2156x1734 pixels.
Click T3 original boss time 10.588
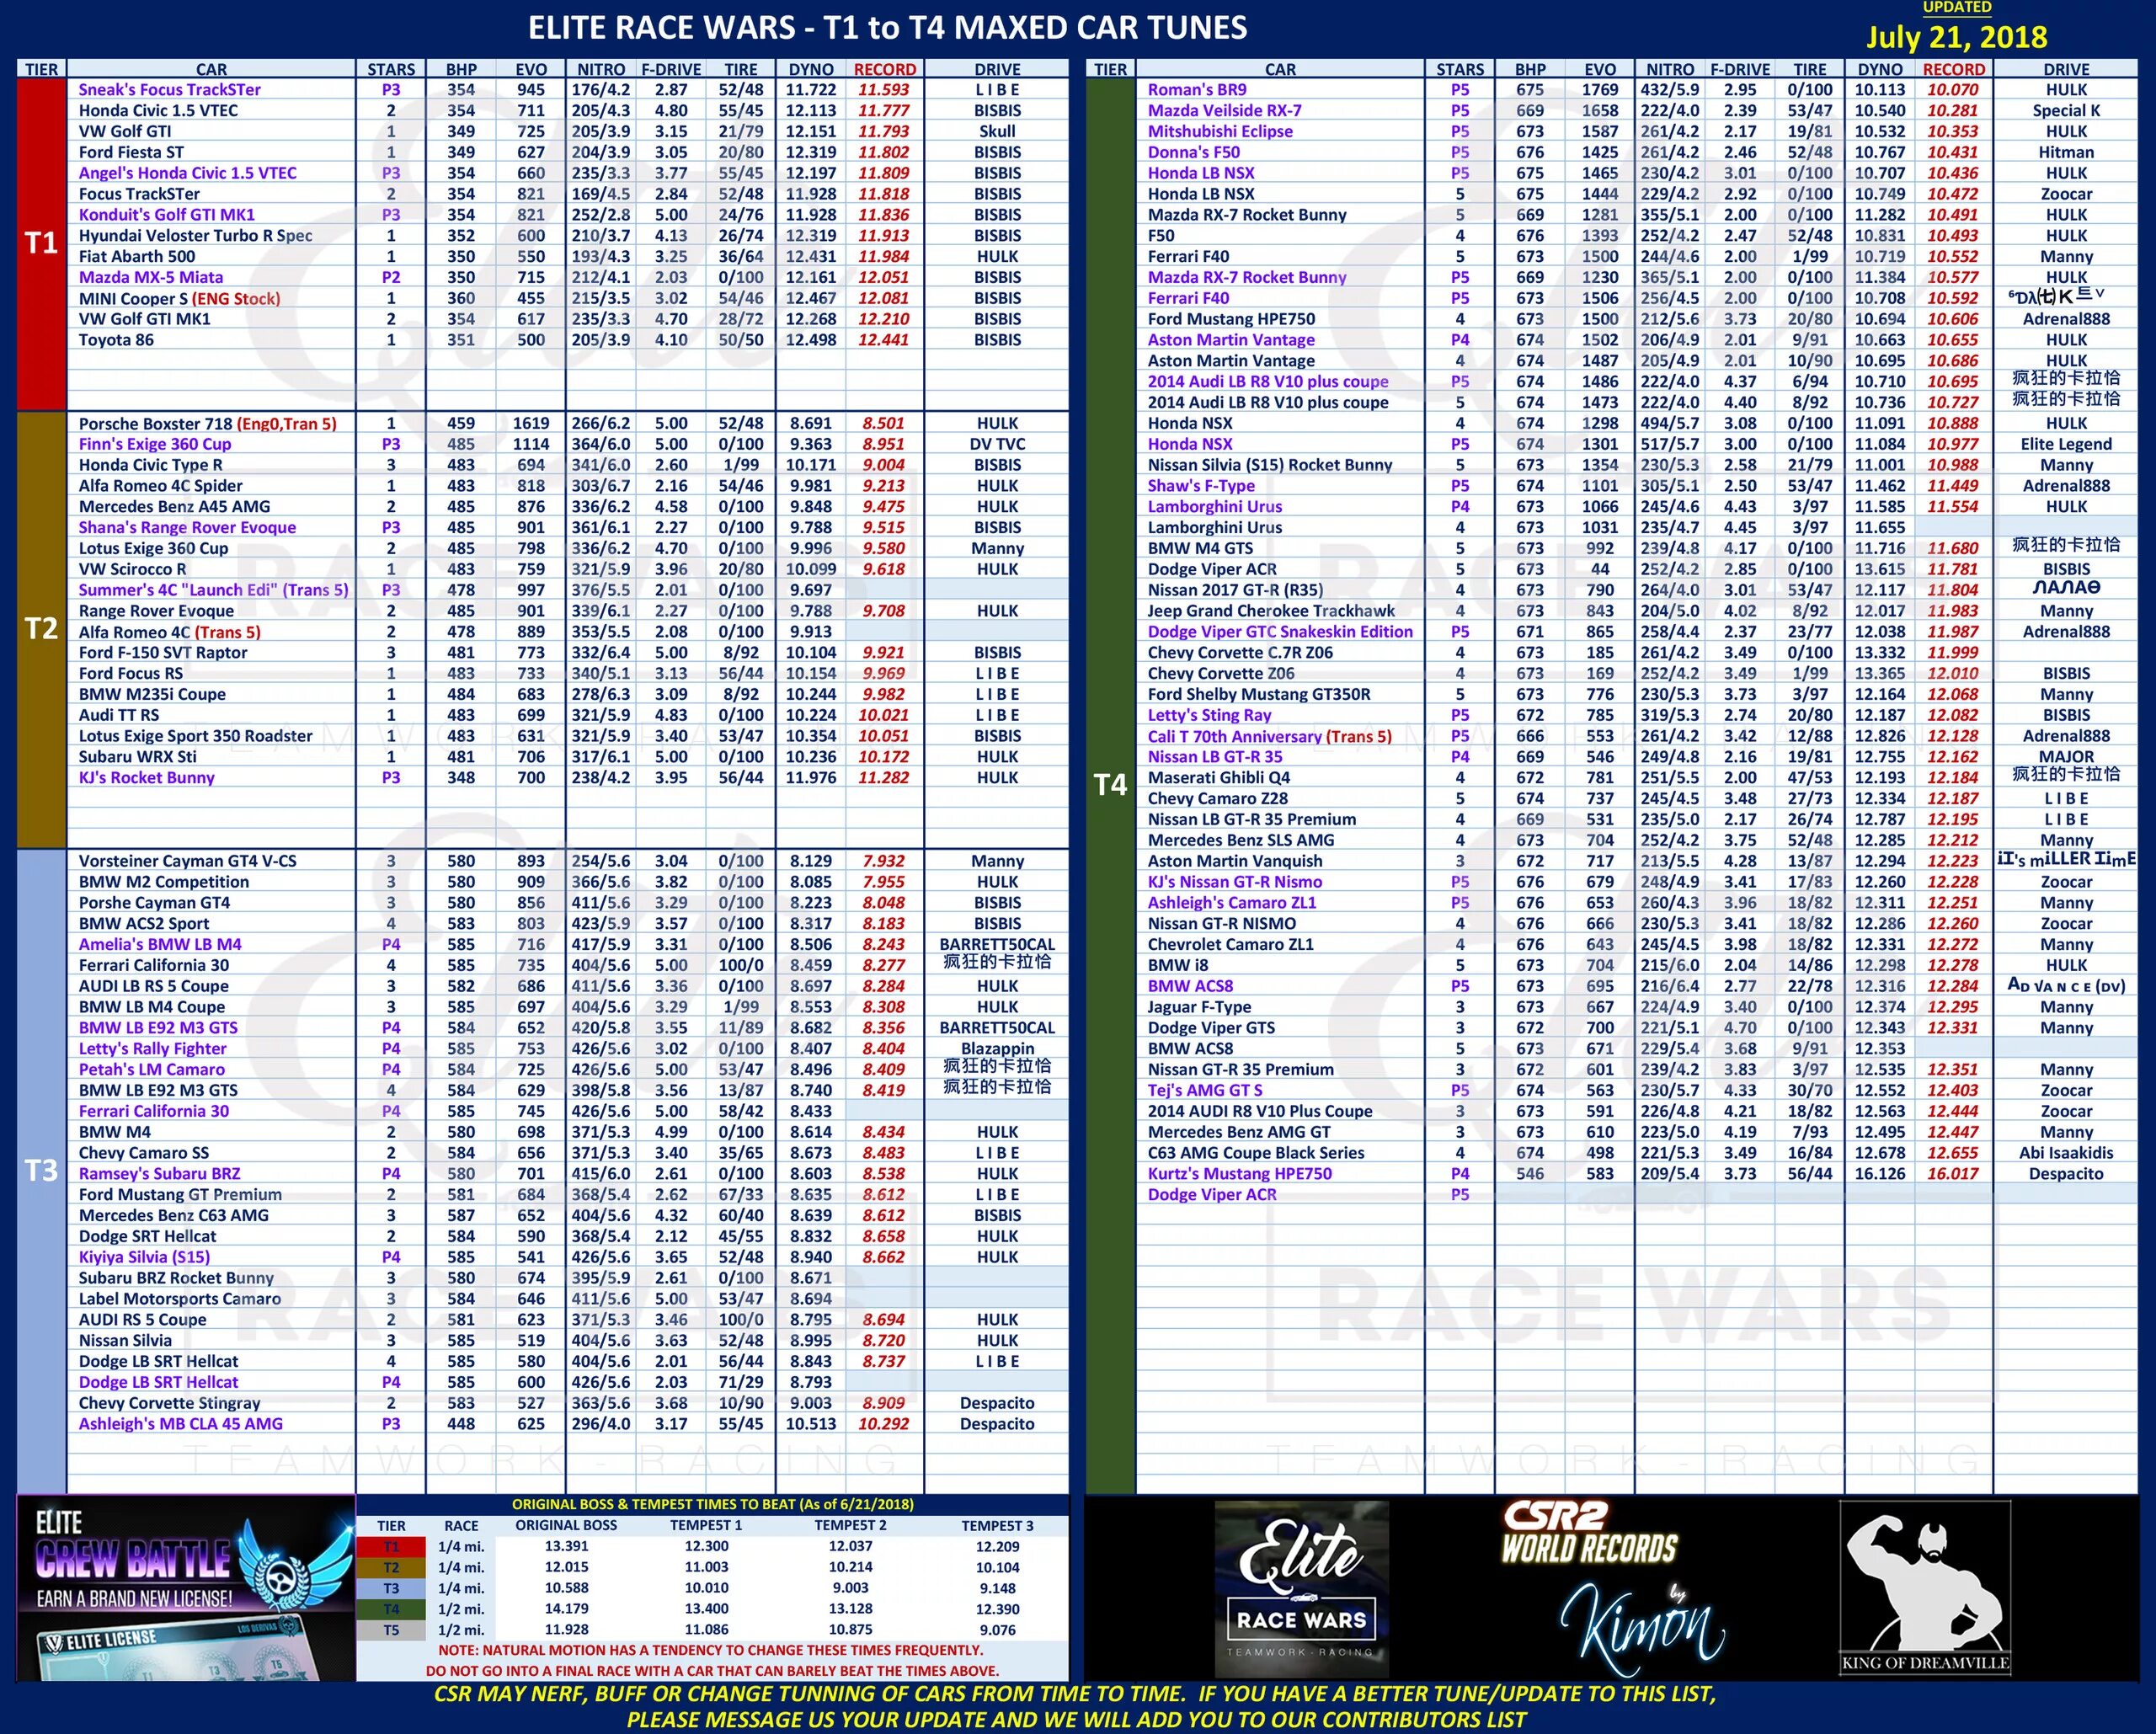(x=566, y=1588)
